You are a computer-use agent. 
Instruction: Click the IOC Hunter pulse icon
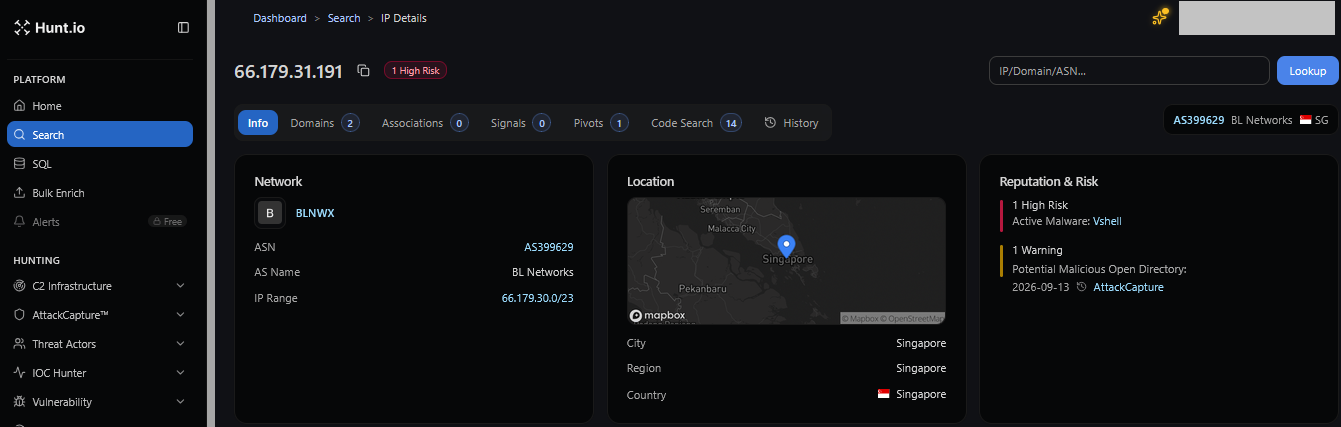20,373
